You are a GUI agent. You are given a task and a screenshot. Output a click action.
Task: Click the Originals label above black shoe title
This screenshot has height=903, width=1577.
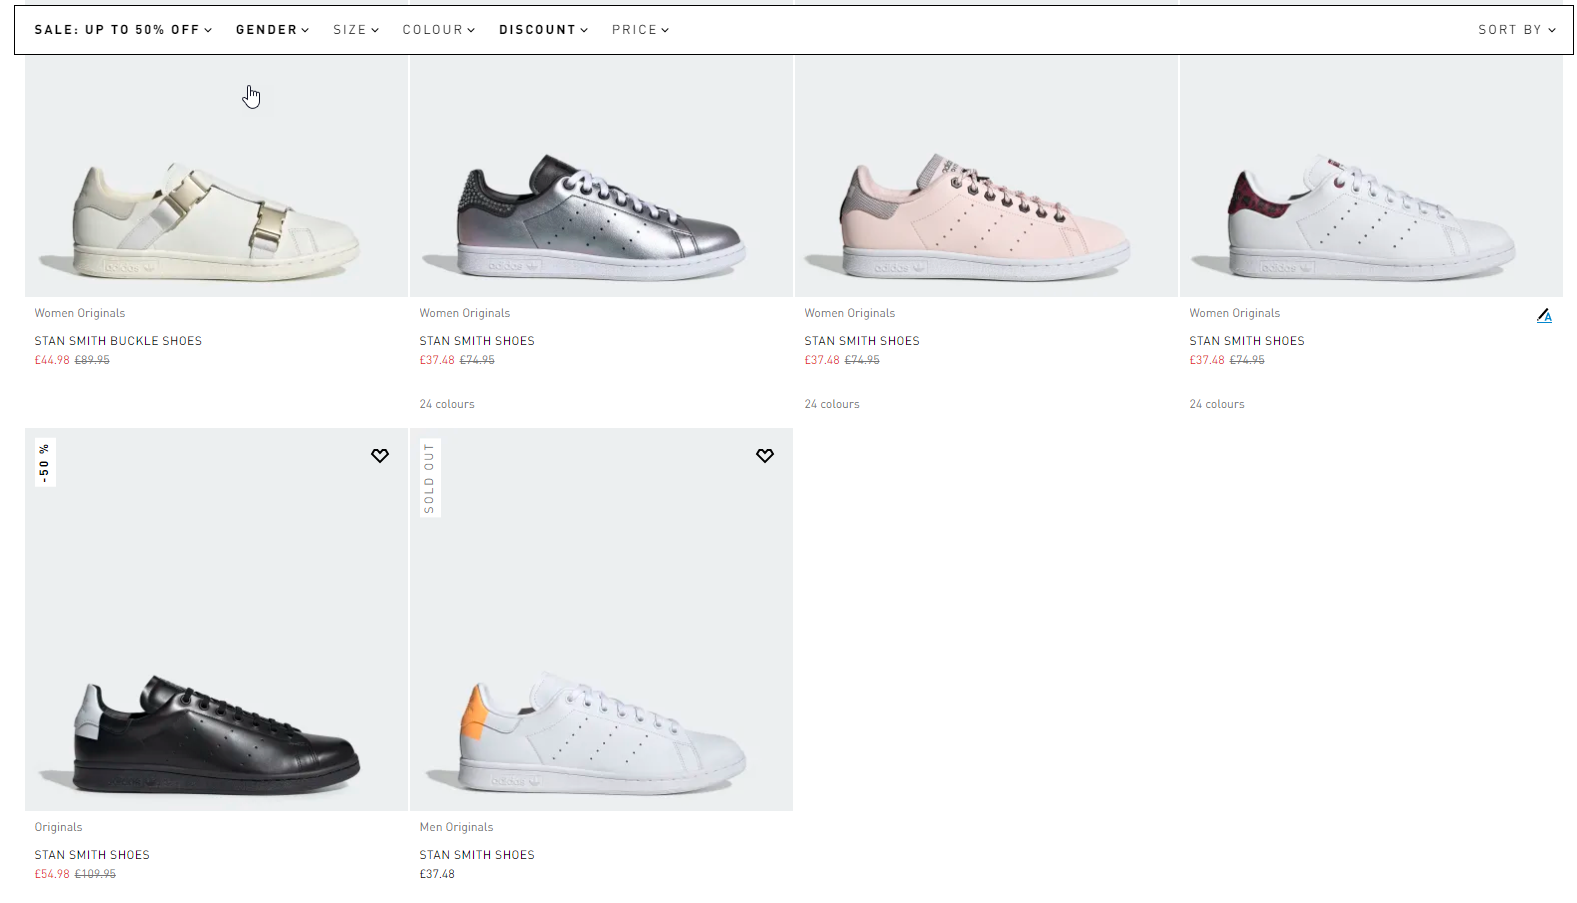click(58, 827)
